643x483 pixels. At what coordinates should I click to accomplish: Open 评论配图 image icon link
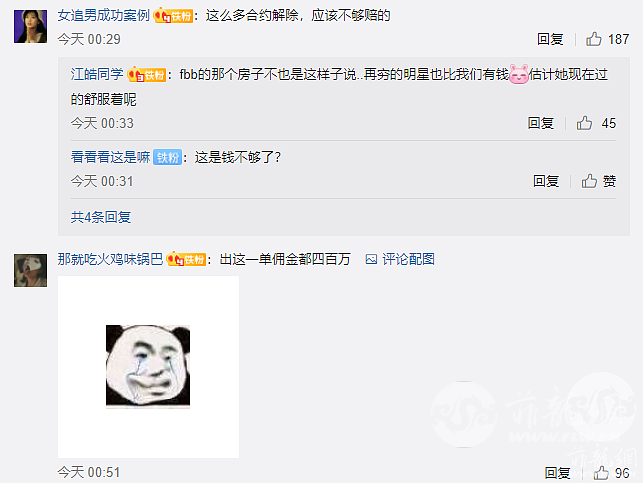(x=400, y=259)
